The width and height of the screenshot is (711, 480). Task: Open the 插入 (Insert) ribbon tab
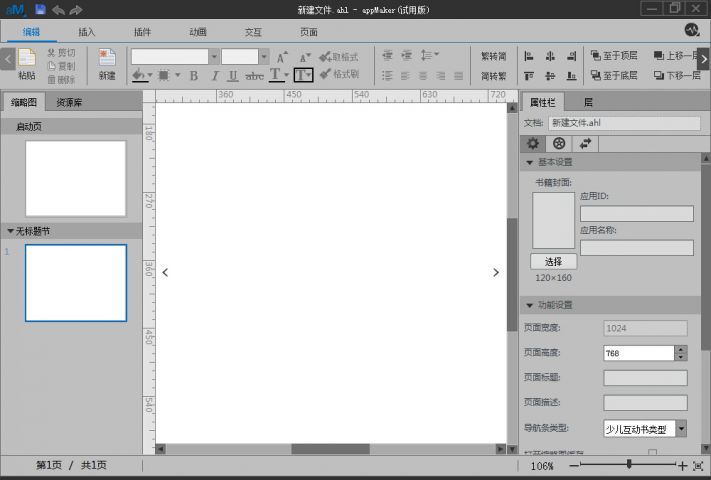pyautogui.click(x=87, y=32)
